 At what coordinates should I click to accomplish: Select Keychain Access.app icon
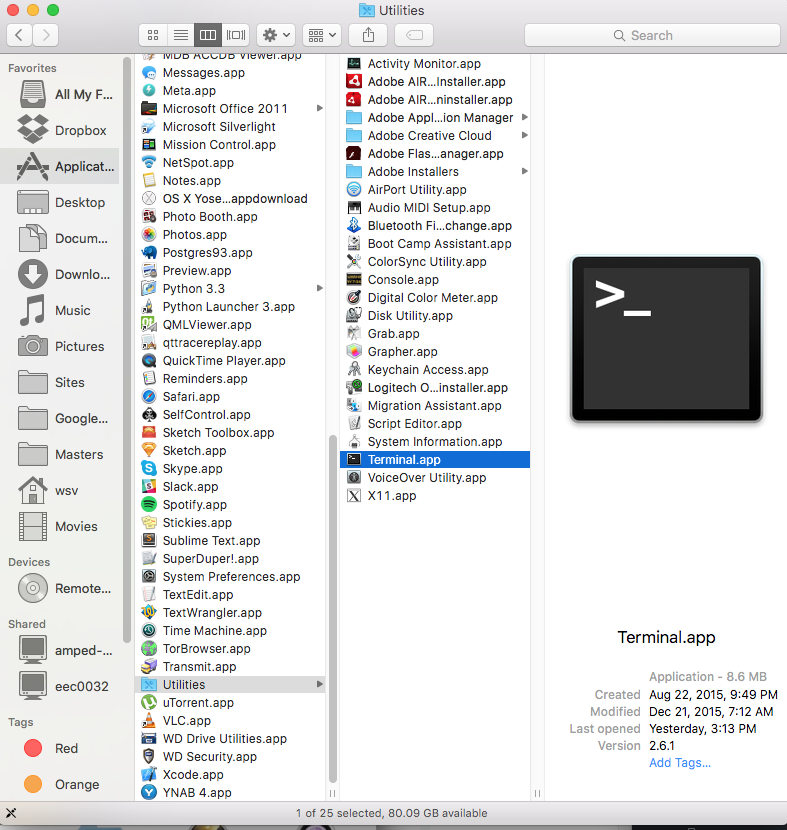click(x=354, y=369)
